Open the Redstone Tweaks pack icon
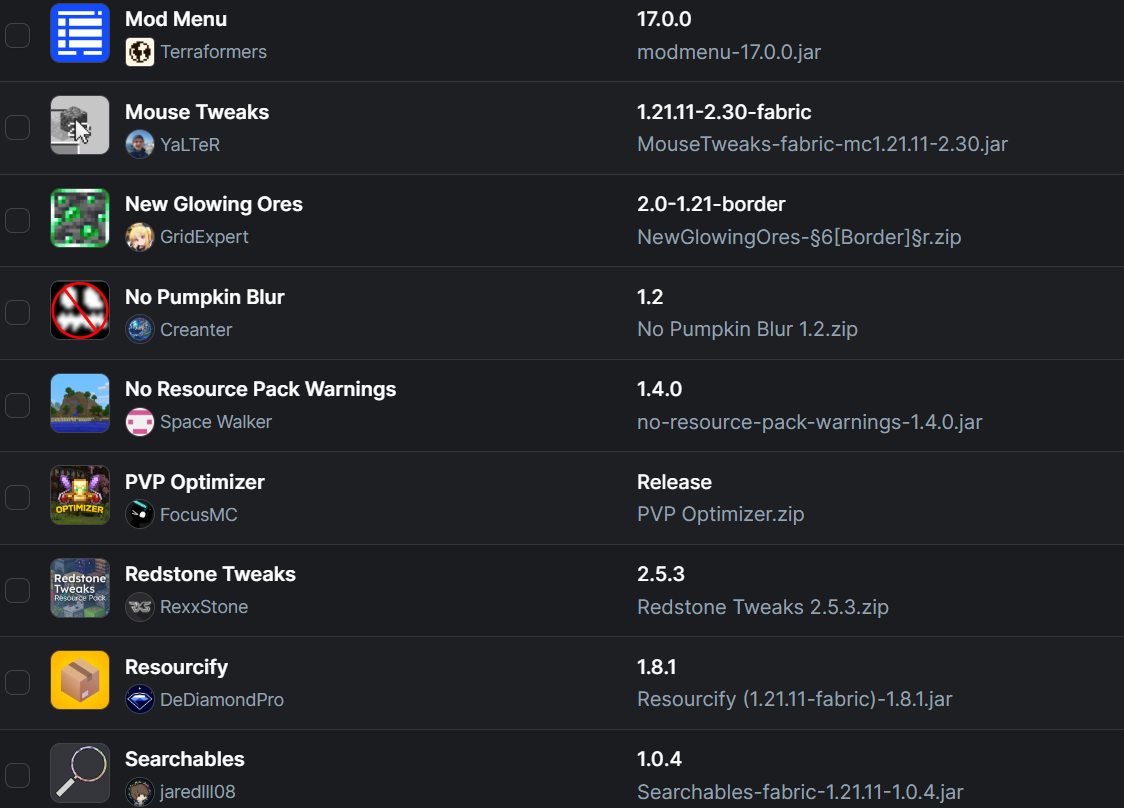This screenshot has width=1124, height=808. [x=80, y=588]
